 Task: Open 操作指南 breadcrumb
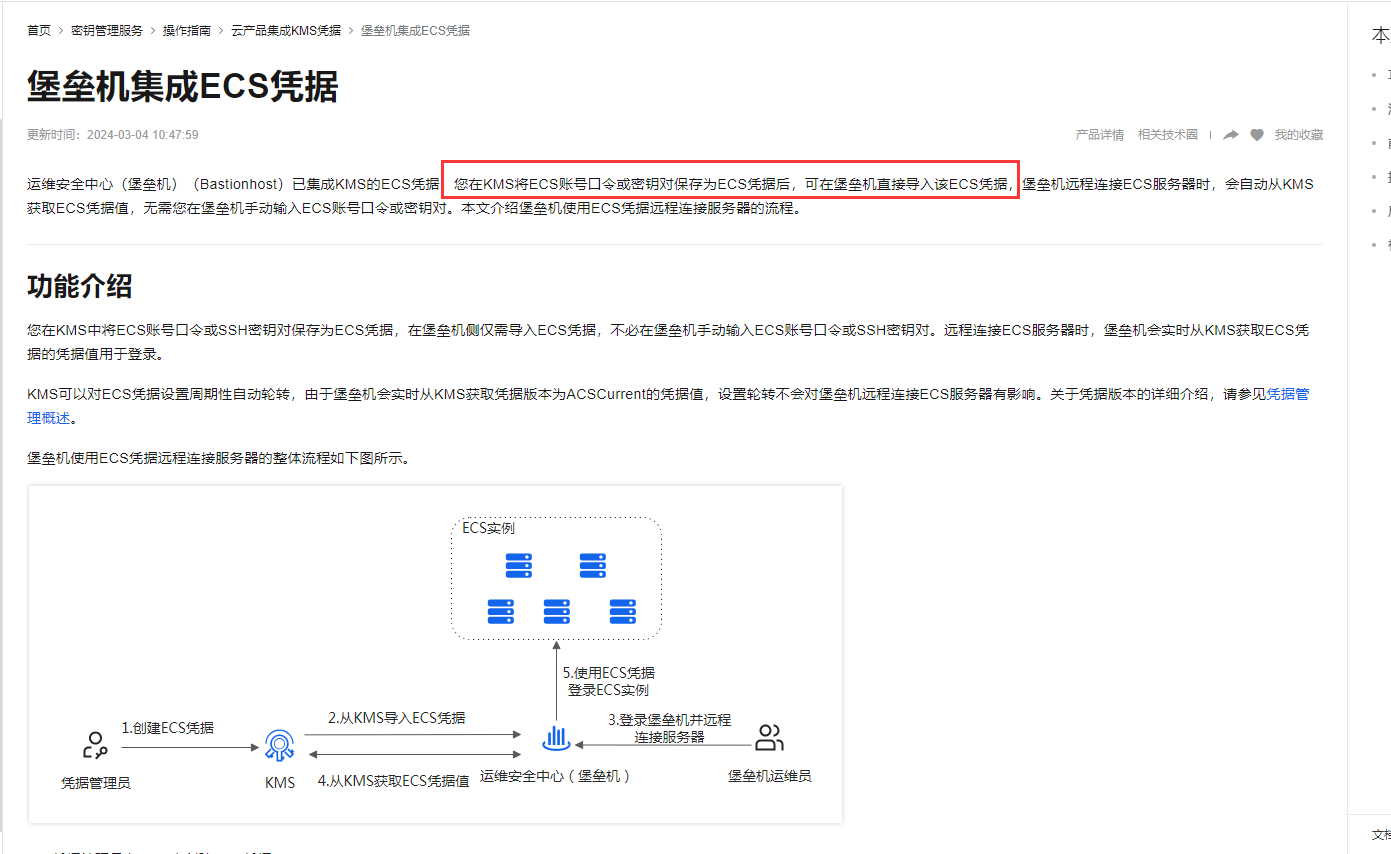pyautogui.click(x=187, y=31)
